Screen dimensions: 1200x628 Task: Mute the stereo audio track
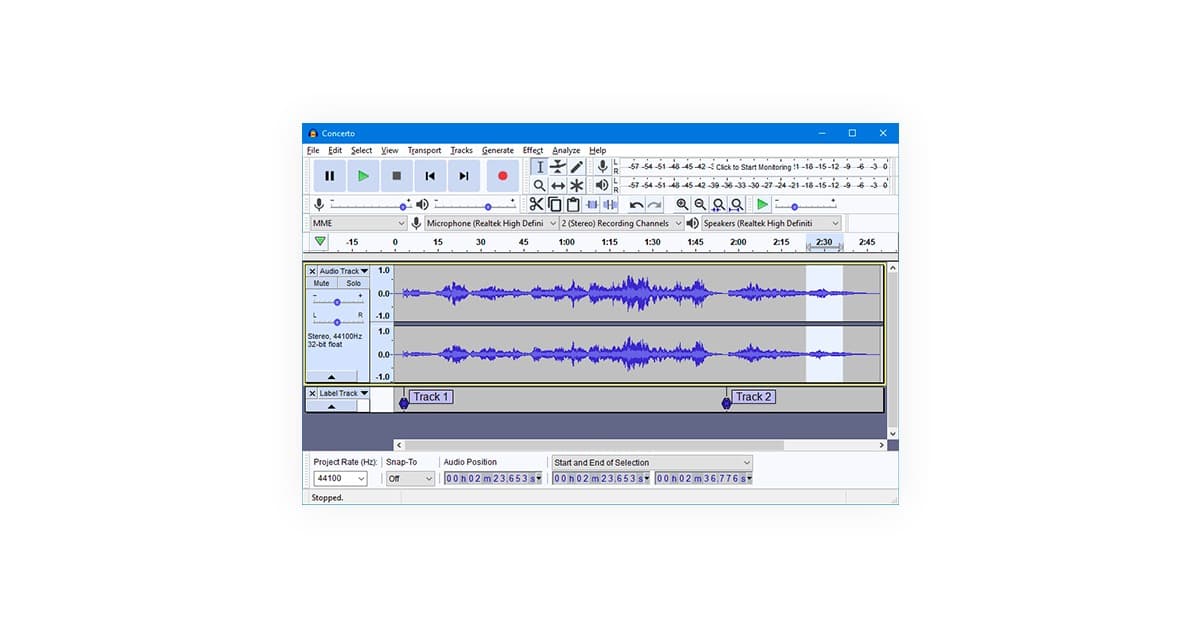[323, 283]
